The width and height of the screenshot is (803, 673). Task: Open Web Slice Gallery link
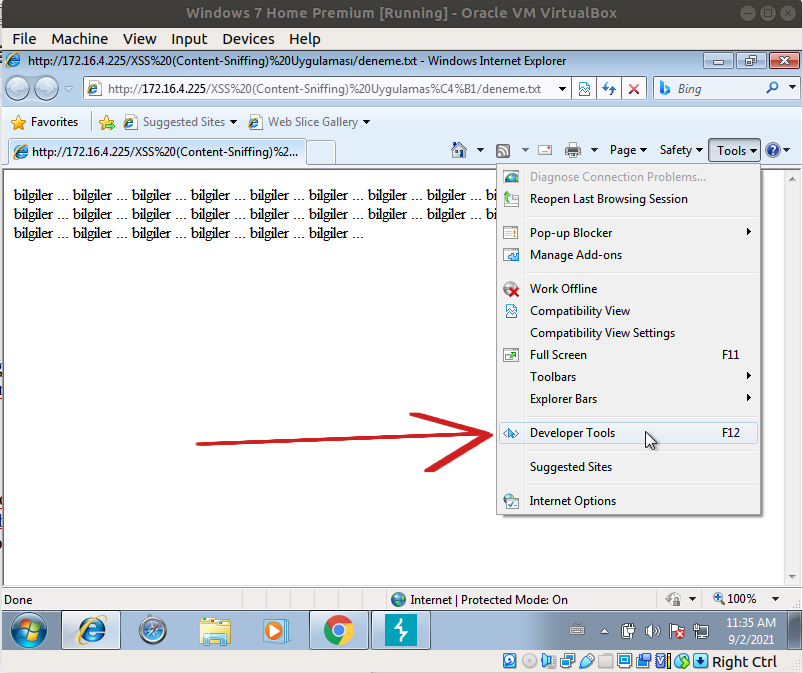[x=309, y=122]
